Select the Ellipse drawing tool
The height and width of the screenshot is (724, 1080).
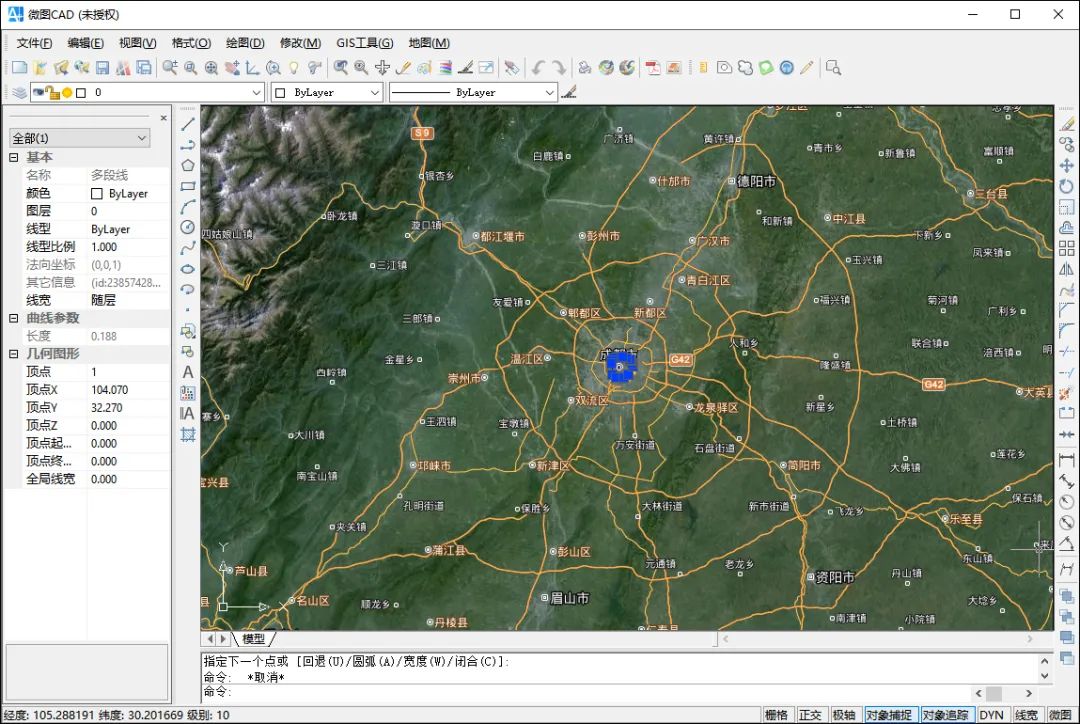coord(187,269)
